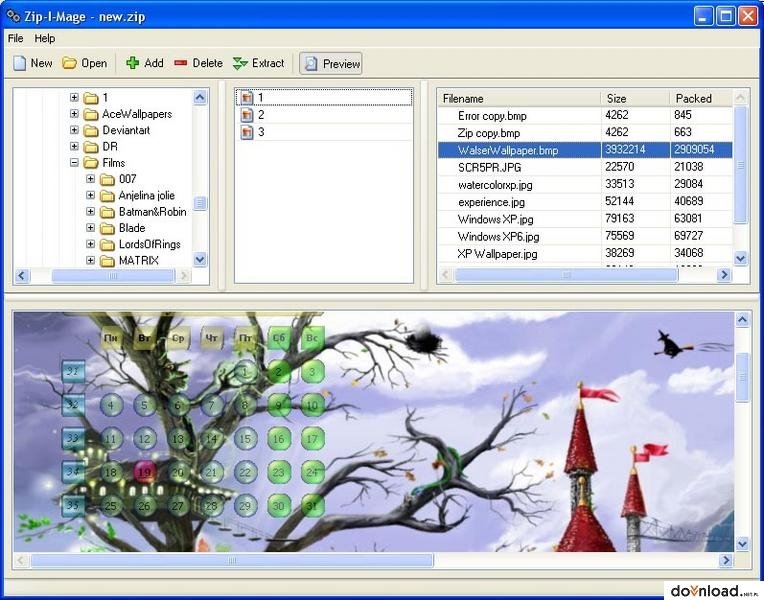The height and width of the screenshot is (600, 764).
Task: Select archive item 1 icon in middle list
Action: click(x=248, y=98)
